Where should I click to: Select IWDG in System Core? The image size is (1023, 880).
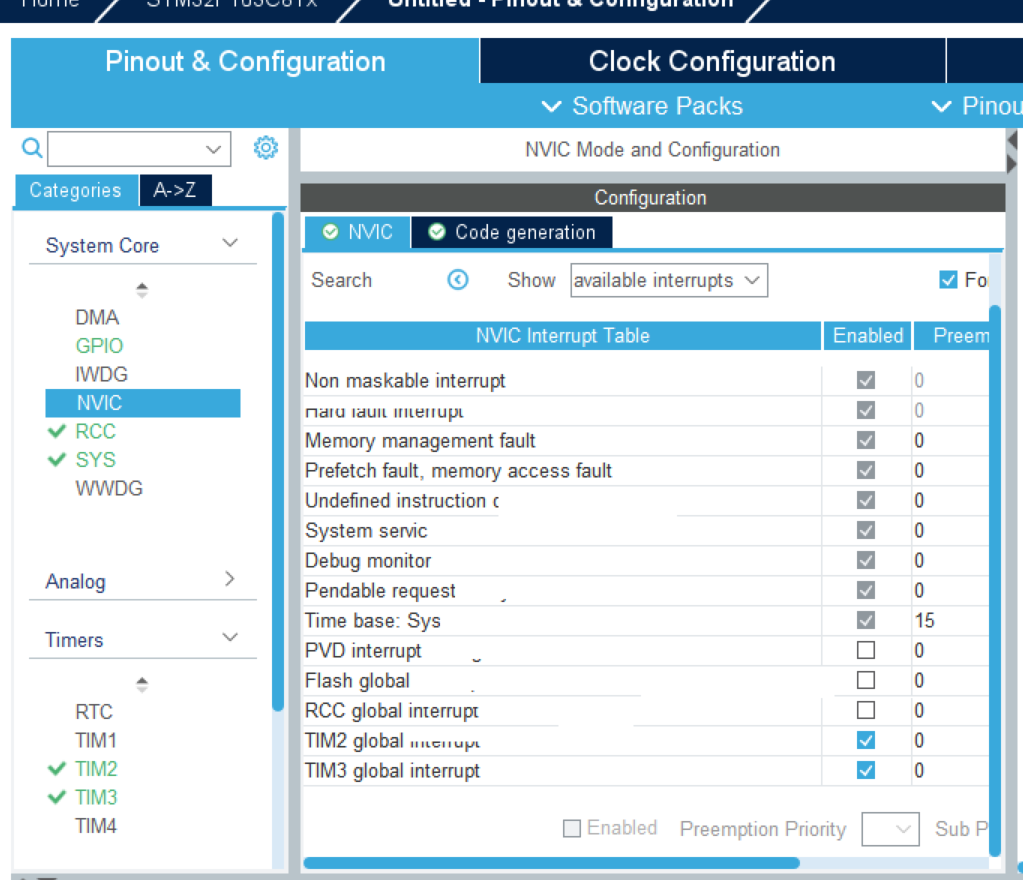tap(101, 374)
